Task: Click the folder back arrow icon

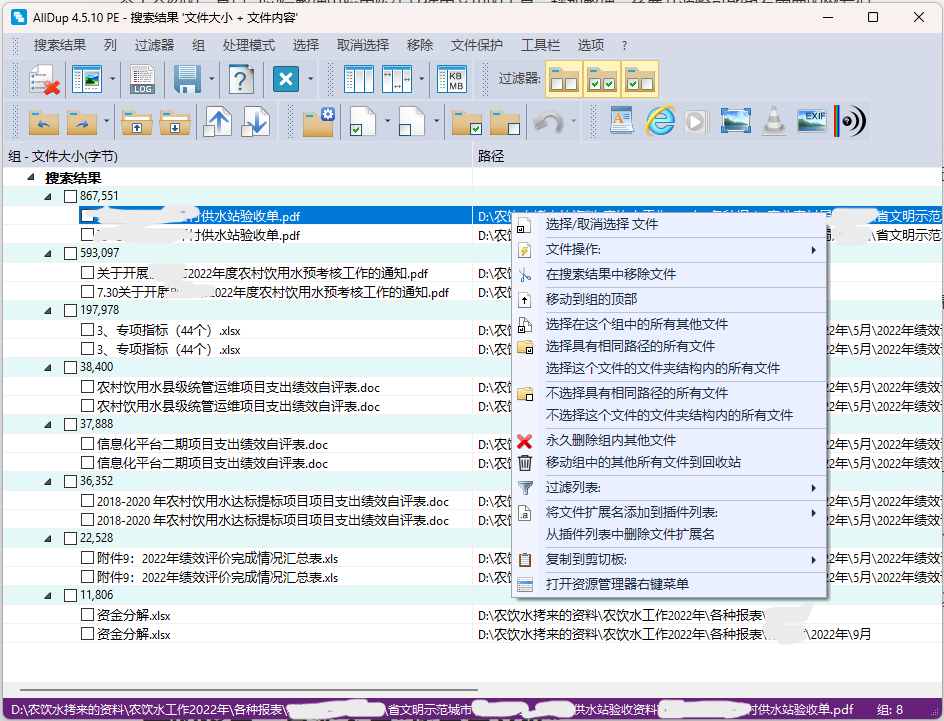Action: 44,122
